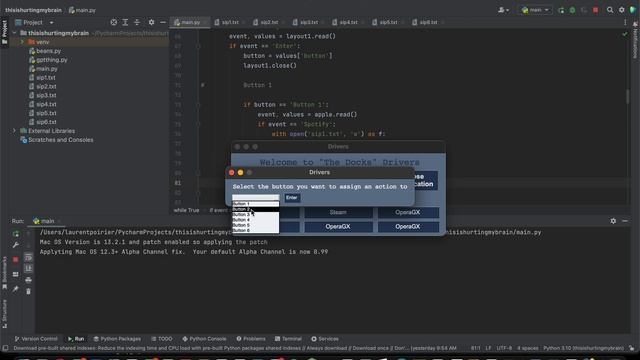Open the Notifications side panel

point(636,41)
